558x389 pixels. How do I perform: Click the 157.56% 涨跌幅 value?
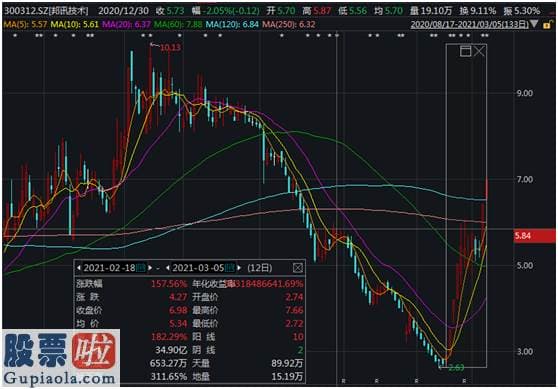(x=169, y=284)
